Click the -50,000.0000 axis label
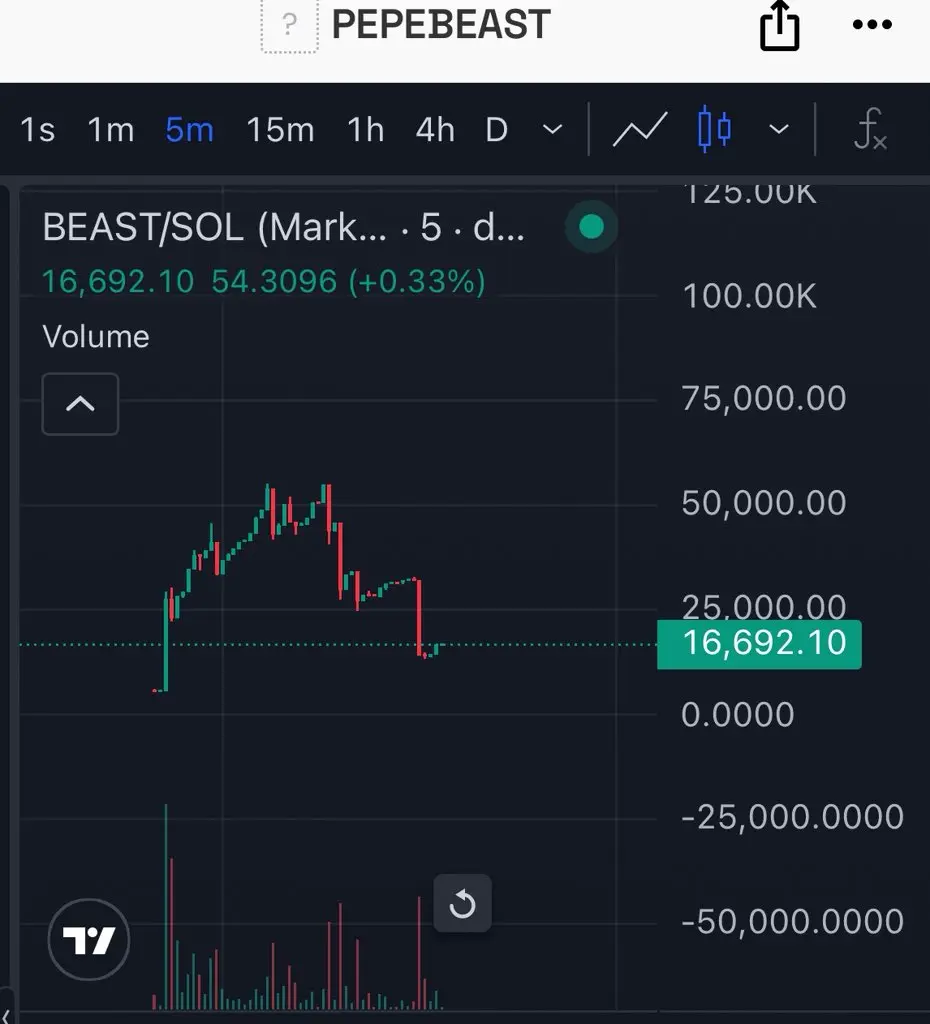Image resolution: width=930 pixels, height=1024 pixels. click(x=792, y=921)
